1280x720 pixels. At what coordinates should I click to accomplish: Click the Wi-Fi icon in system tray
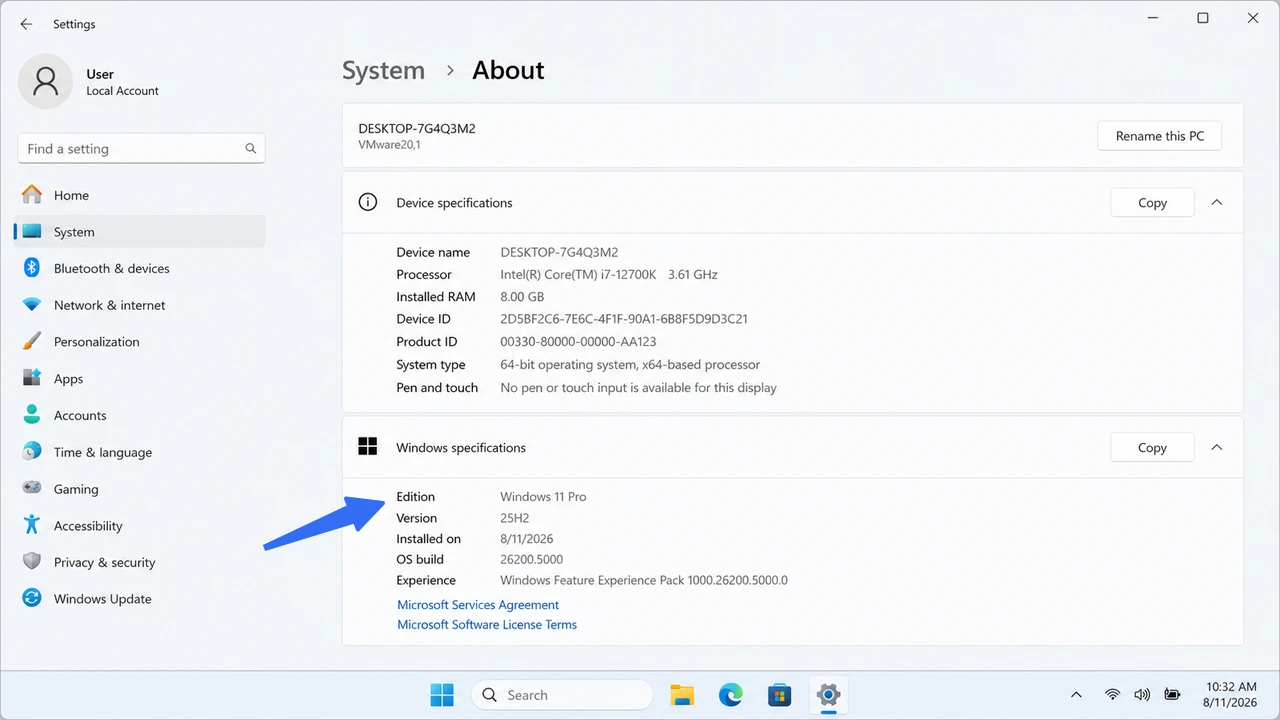tap(1112, 695)
